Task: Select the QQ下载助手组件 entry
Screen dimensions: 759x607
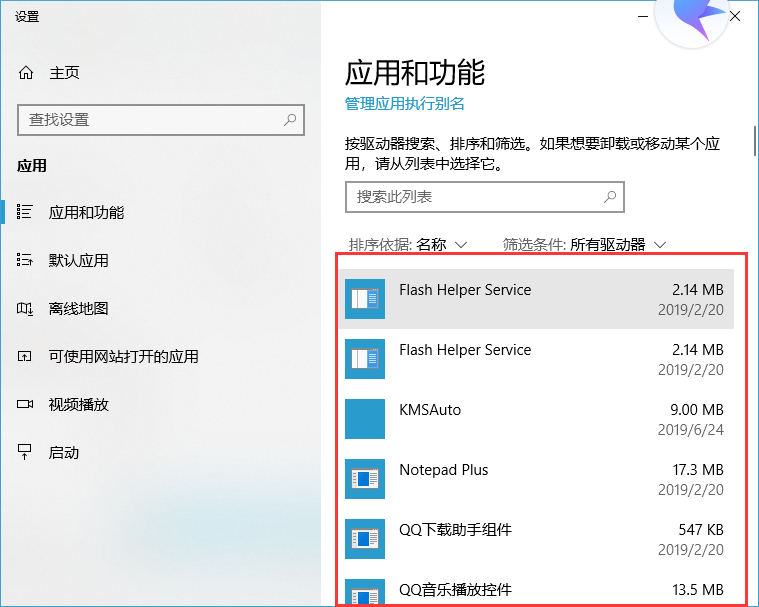Action: pyautogui.click(x=536, y=539)
